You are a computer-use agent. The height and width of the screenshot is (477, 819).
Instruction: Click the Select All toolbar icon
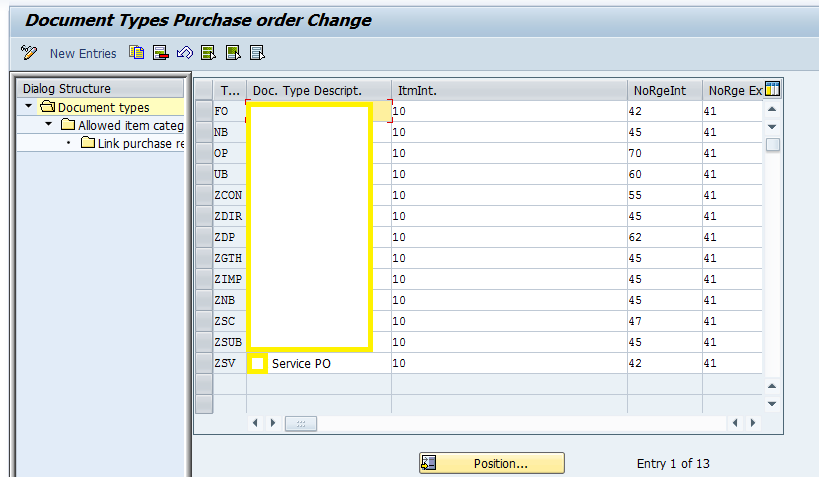[x=208, y=53]
